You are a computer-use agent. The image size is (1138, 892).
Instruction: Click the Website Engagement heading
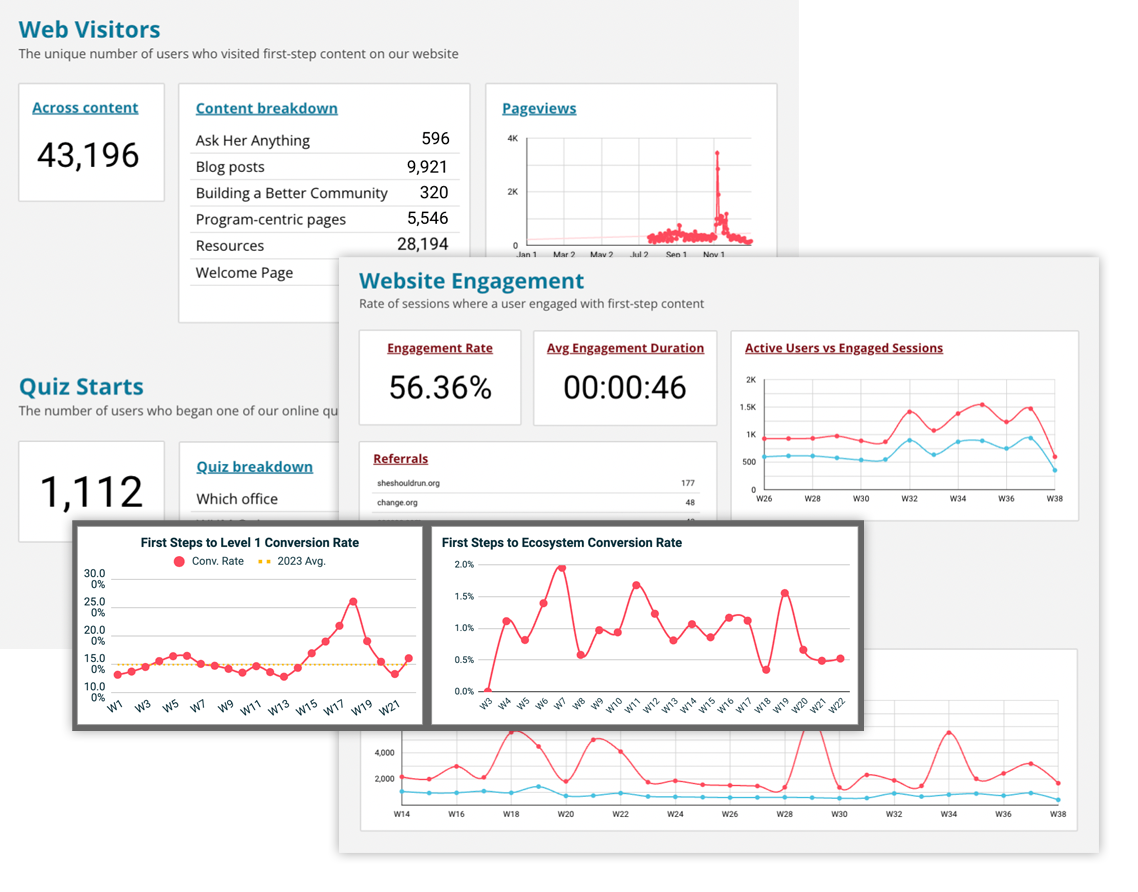(471, 281)
